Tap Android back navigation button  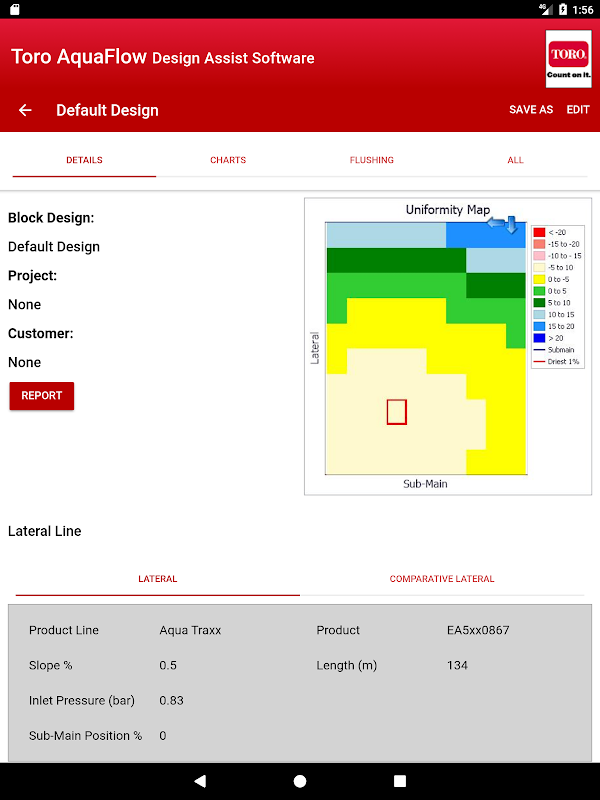pyautogui.click(x=200, y=781)
